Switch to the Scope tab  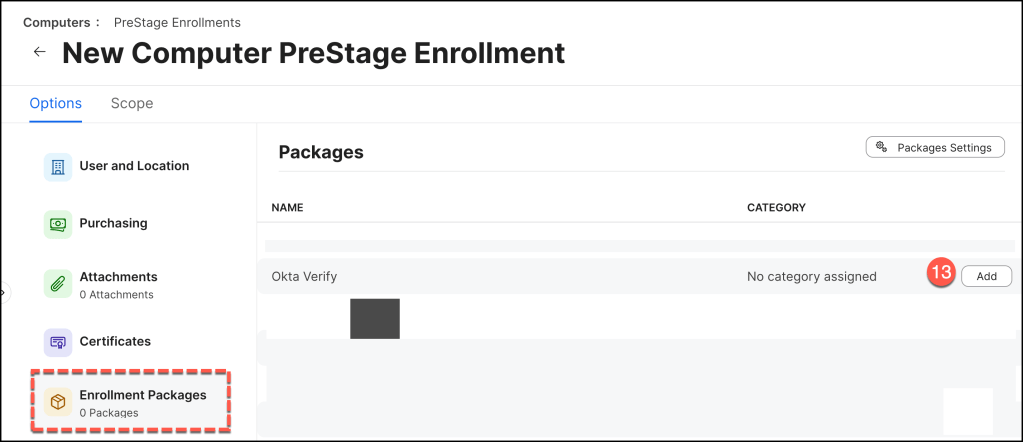point(132,103)
